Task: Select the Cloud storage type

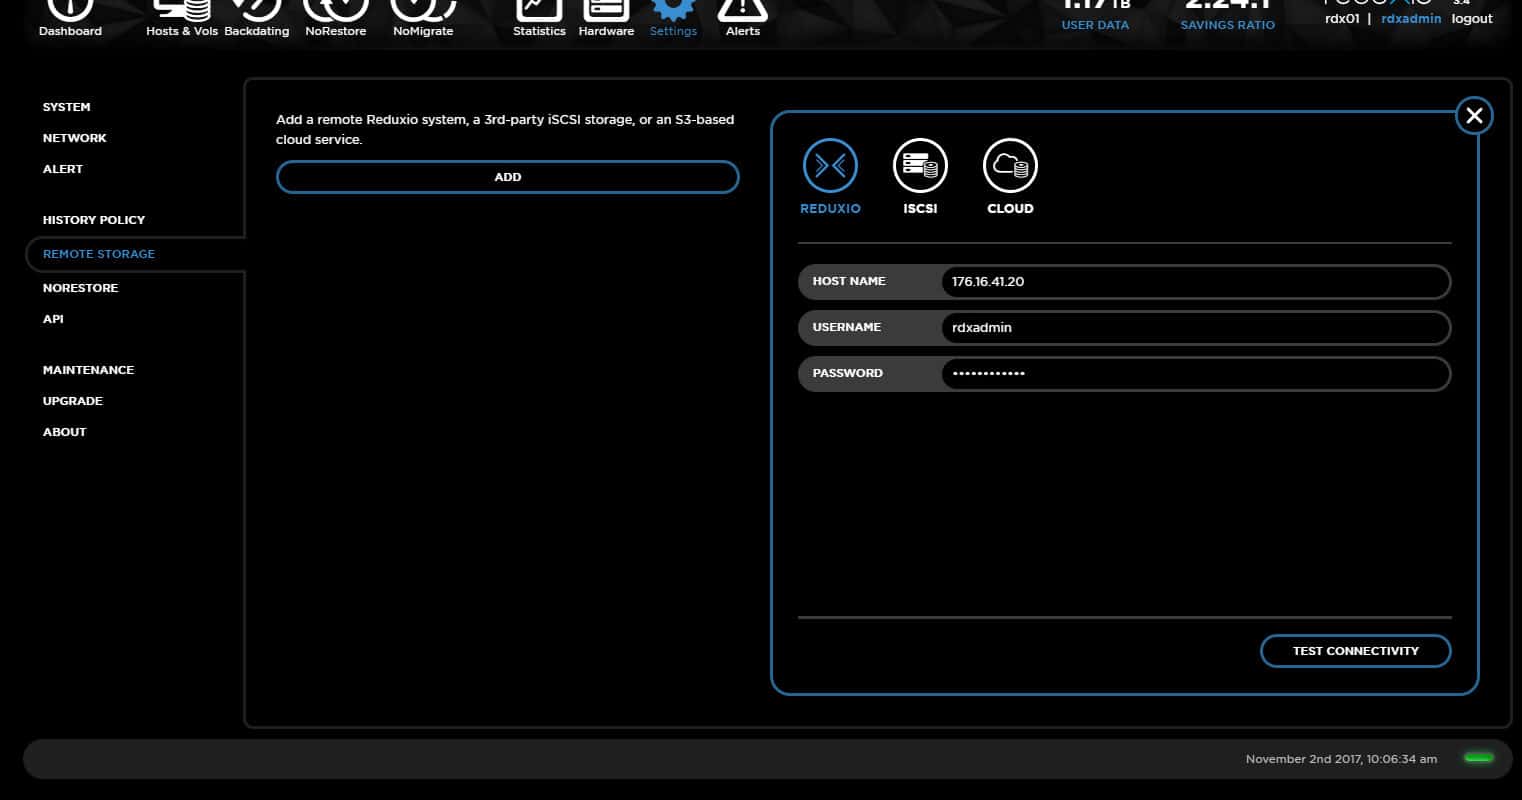Action: (1010, 177)
